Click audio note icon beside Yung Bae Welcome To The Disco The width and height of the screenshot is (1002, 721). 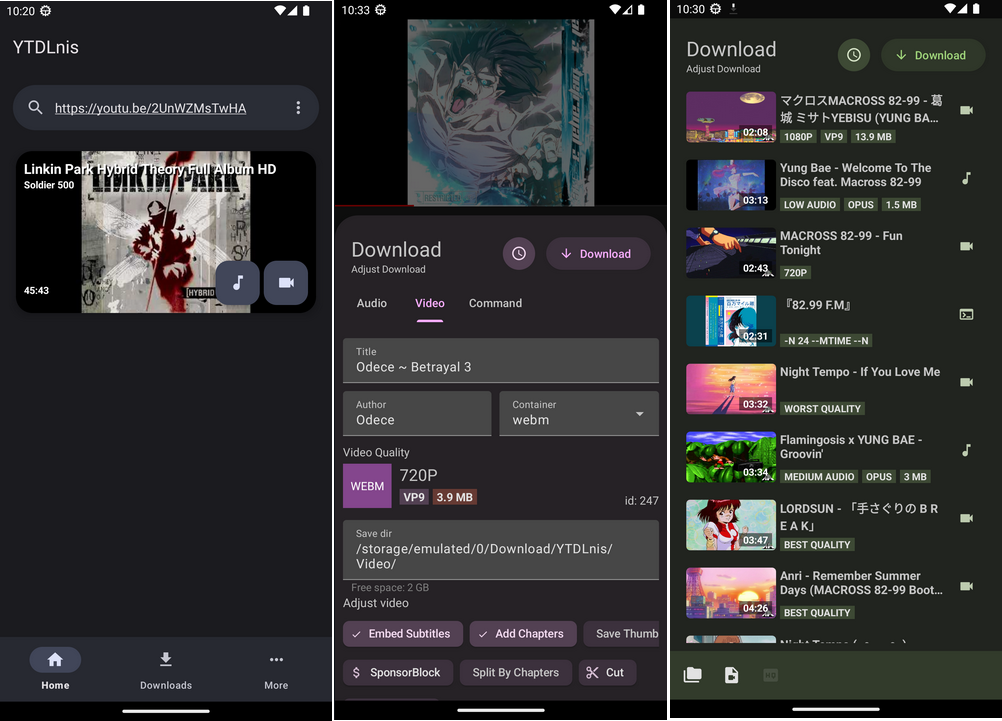[966, 178]
